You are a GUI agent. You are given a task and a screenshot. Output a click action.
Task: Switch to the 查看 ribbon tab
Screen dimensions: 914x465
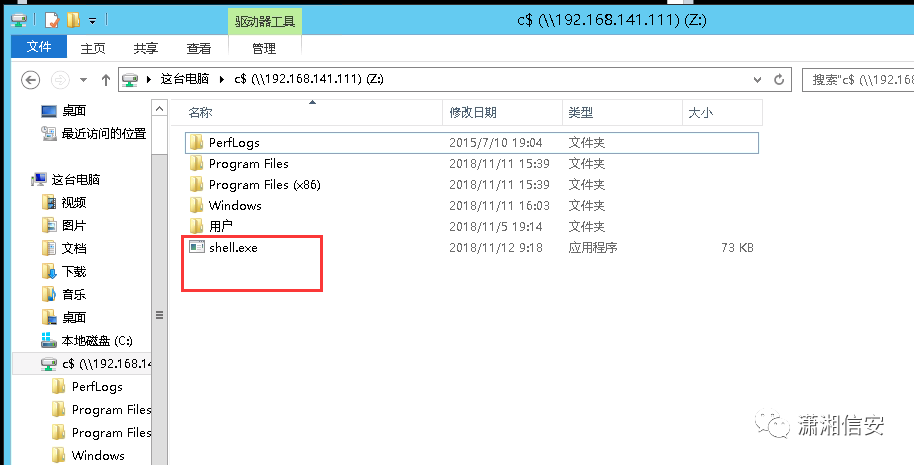199,48
